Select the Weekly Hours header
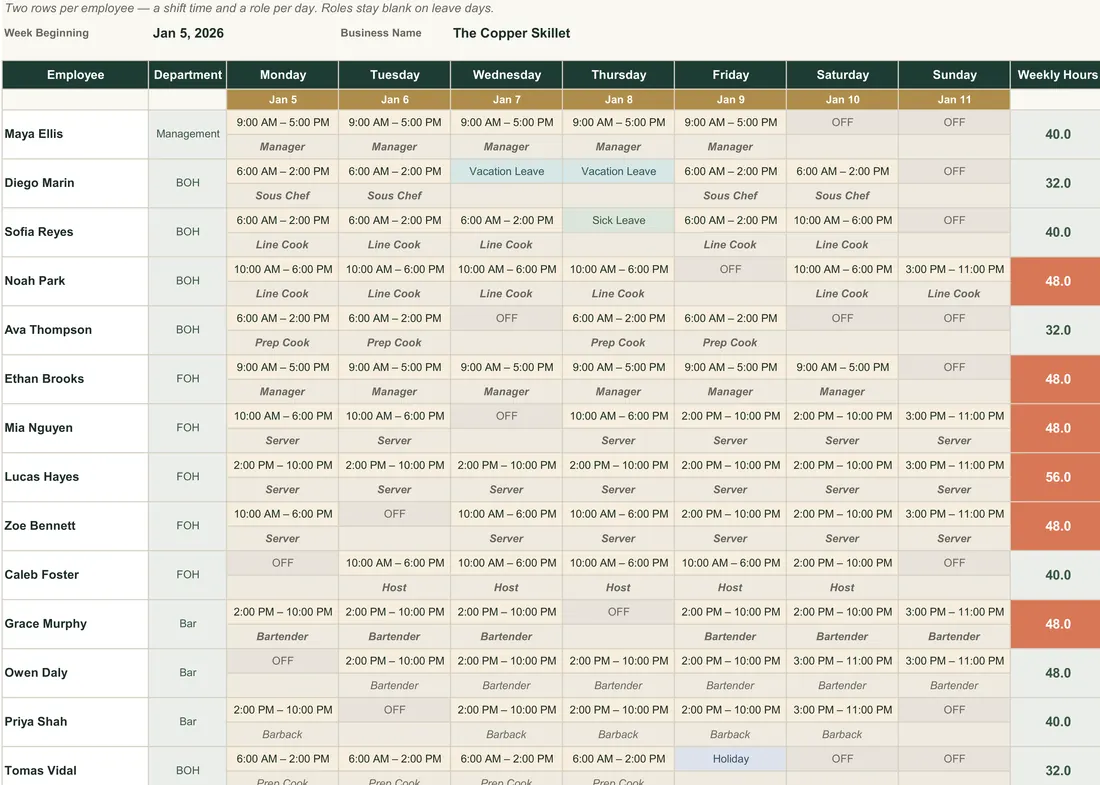 pyautogui.click(x=1057, y=75)
